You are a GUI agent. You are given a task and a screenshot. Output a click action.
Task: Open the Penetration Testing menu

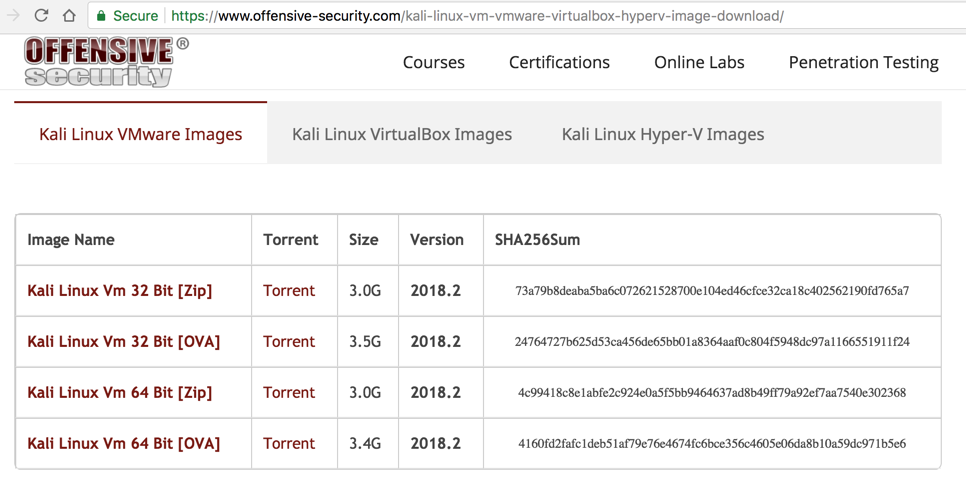pyautogui.click(x=863, y=62)
